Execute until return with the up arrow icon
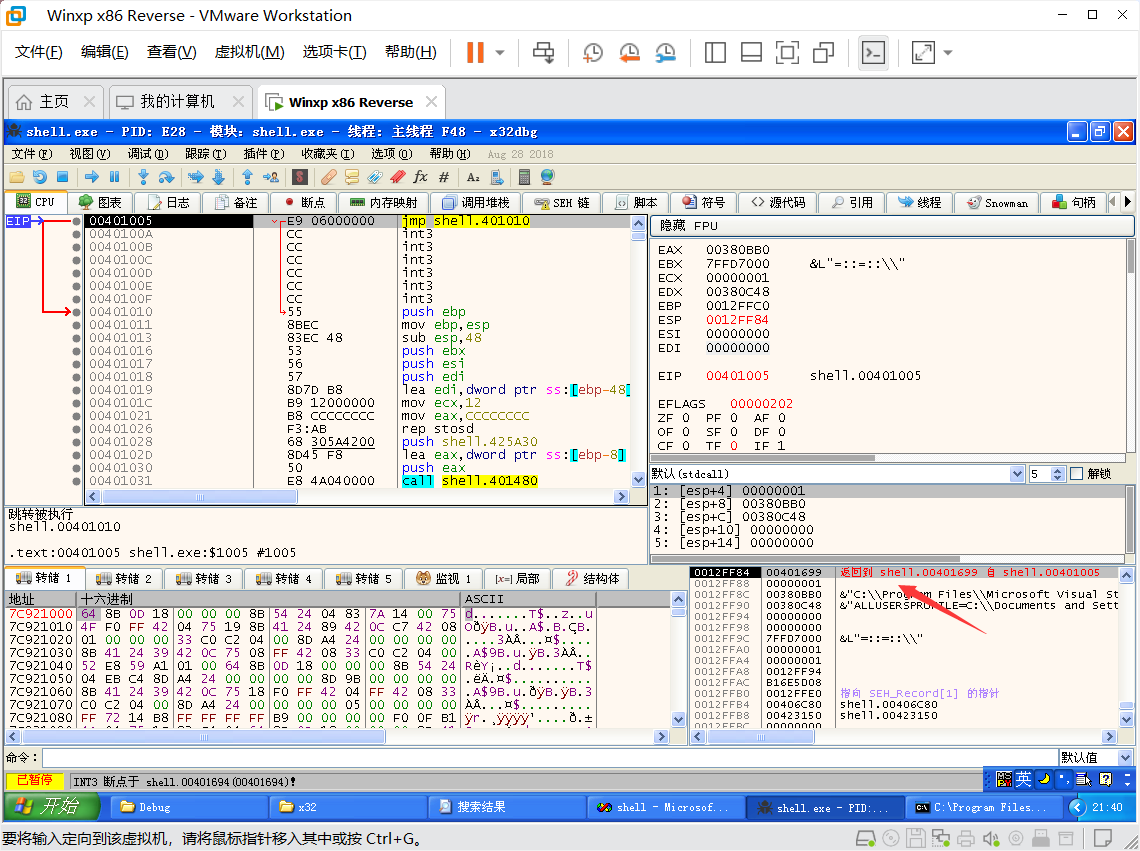The image size is (1140, 851). 247,177
